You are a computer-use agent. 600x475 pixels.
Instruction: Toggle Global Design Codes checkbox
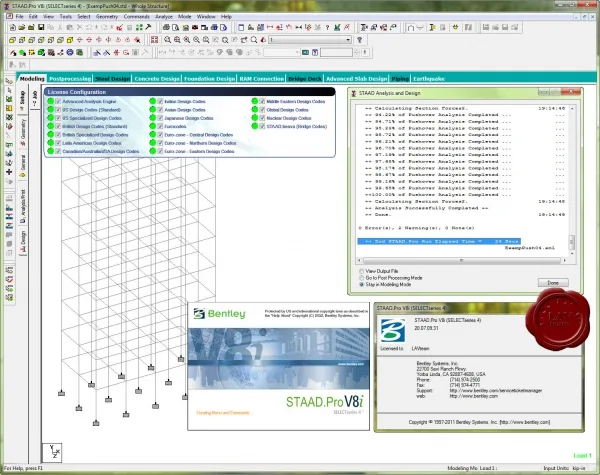(262, 110)
